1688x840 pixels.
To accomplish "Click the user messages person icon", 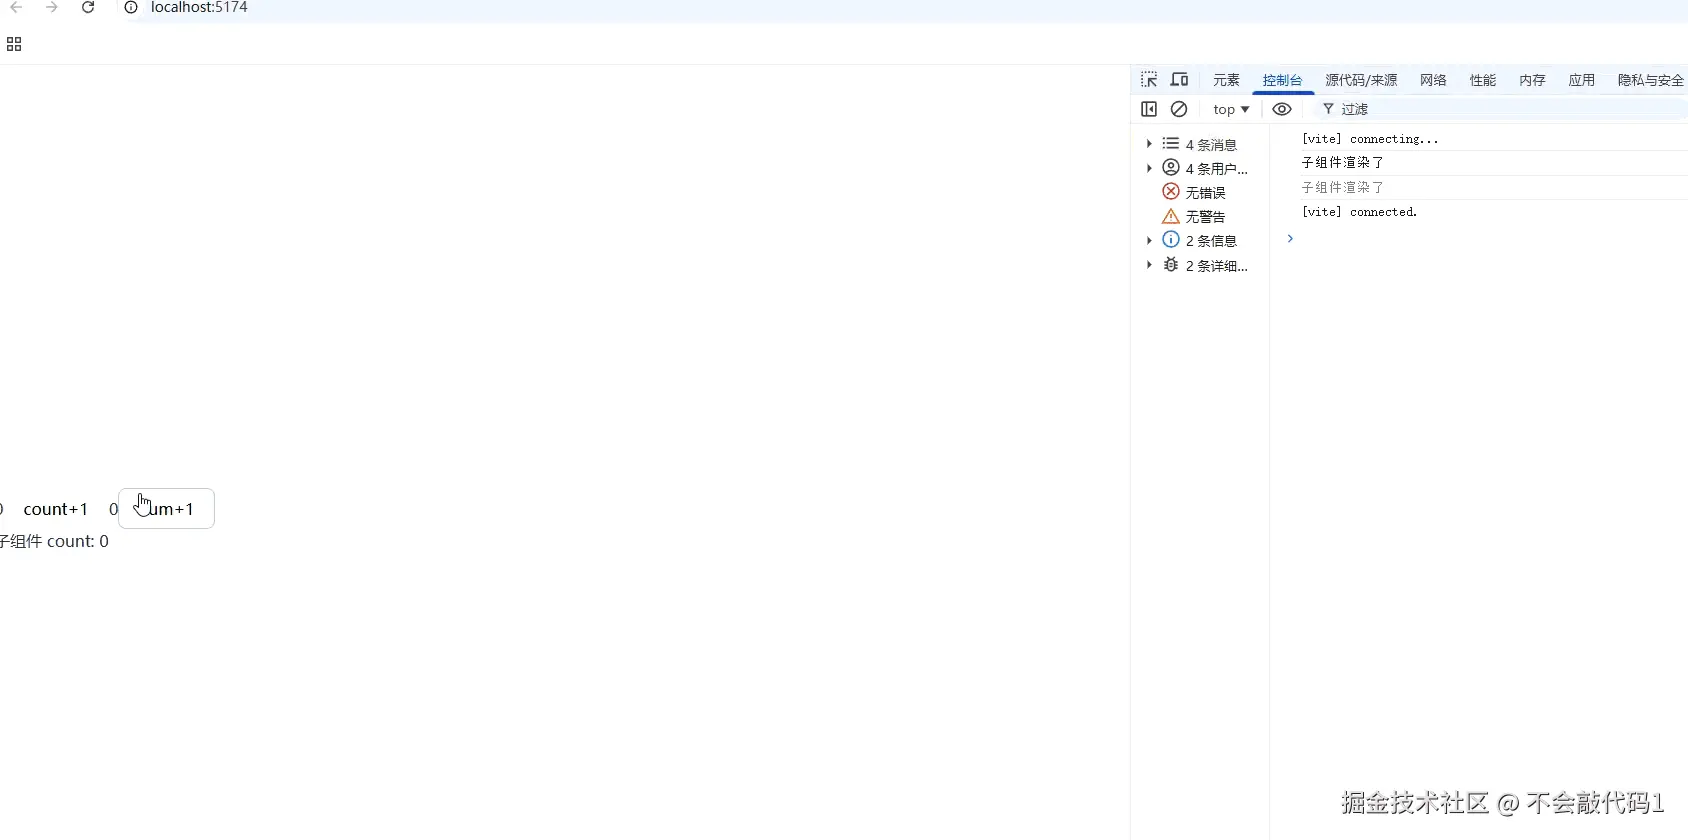I will click(x=1171, y=168).
